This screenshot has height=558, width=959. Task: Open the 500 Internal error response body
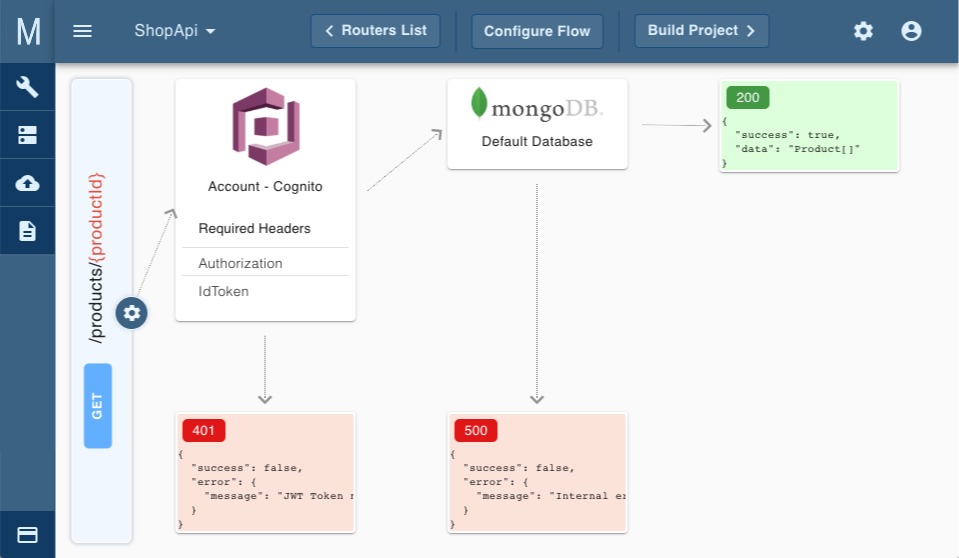click(537, 488)
